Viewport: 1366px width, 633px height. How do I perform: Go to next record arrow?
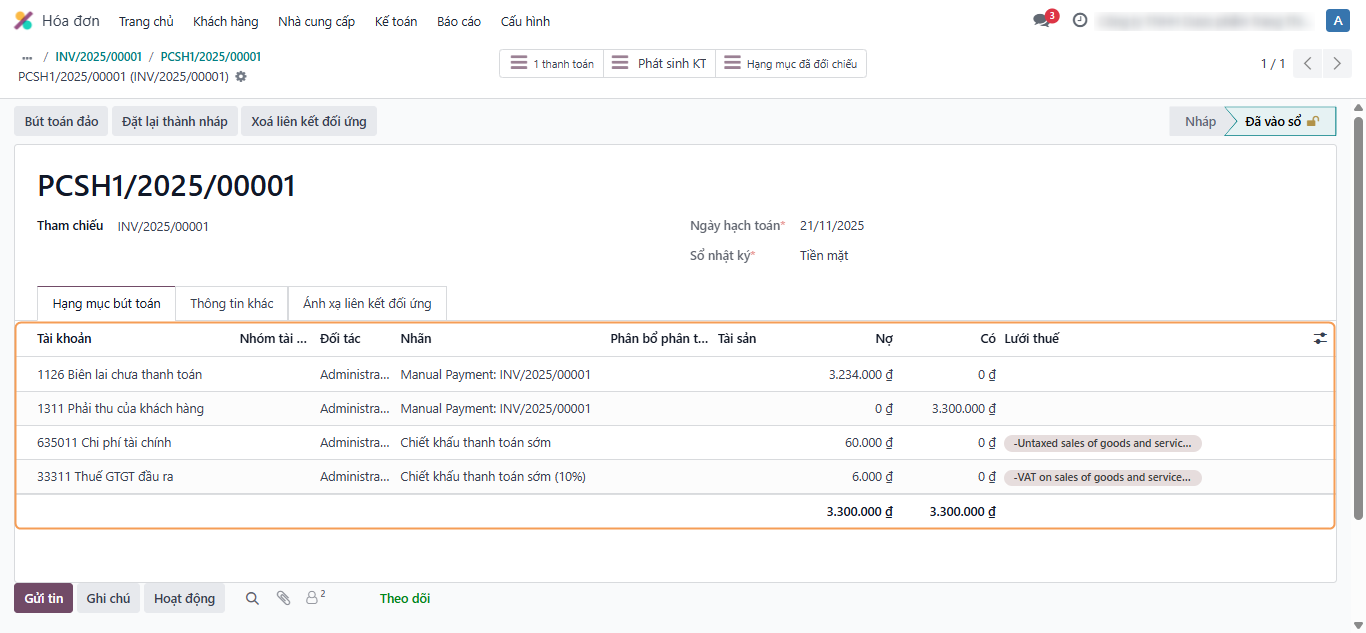click(1337, 63)
